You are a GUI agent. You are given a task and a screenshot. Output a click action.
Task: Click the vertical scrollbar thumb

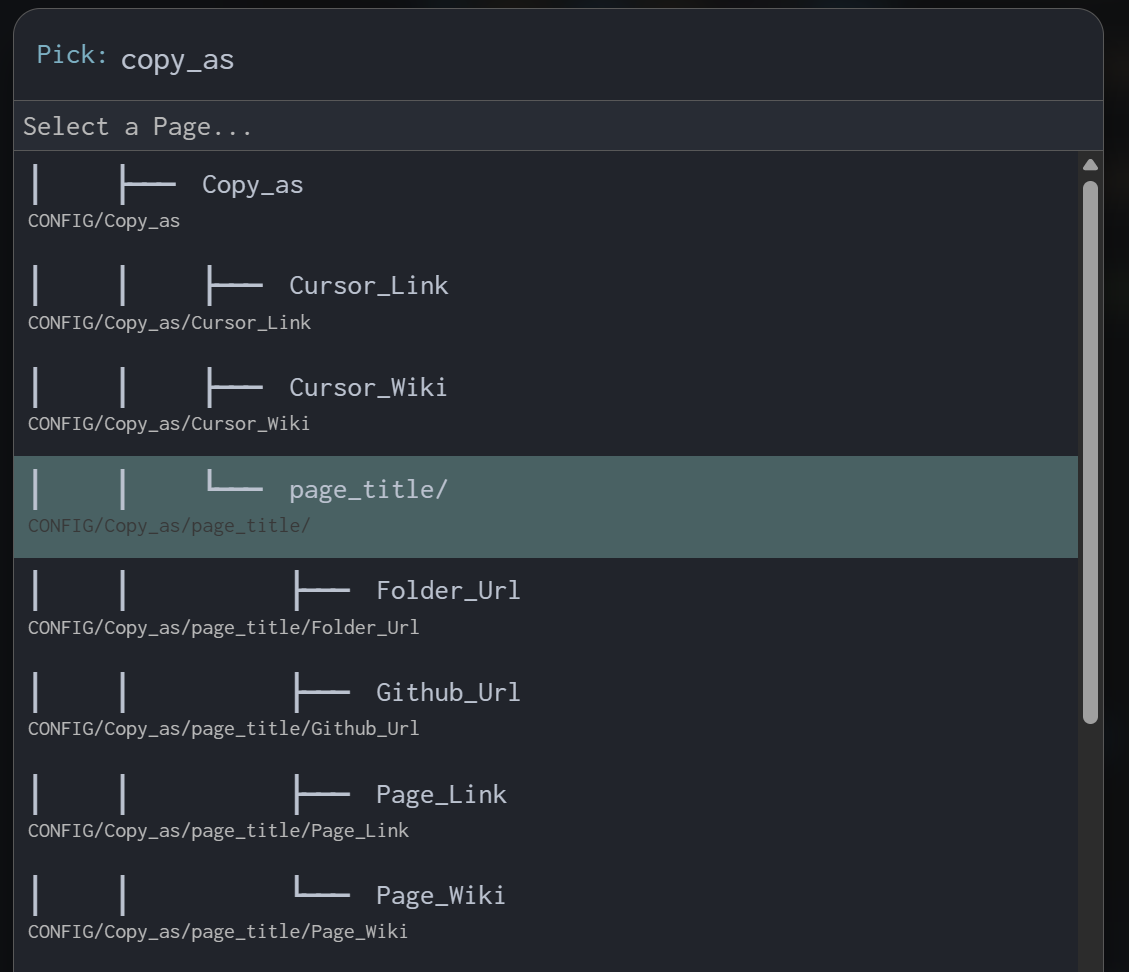pos(1090,450)
